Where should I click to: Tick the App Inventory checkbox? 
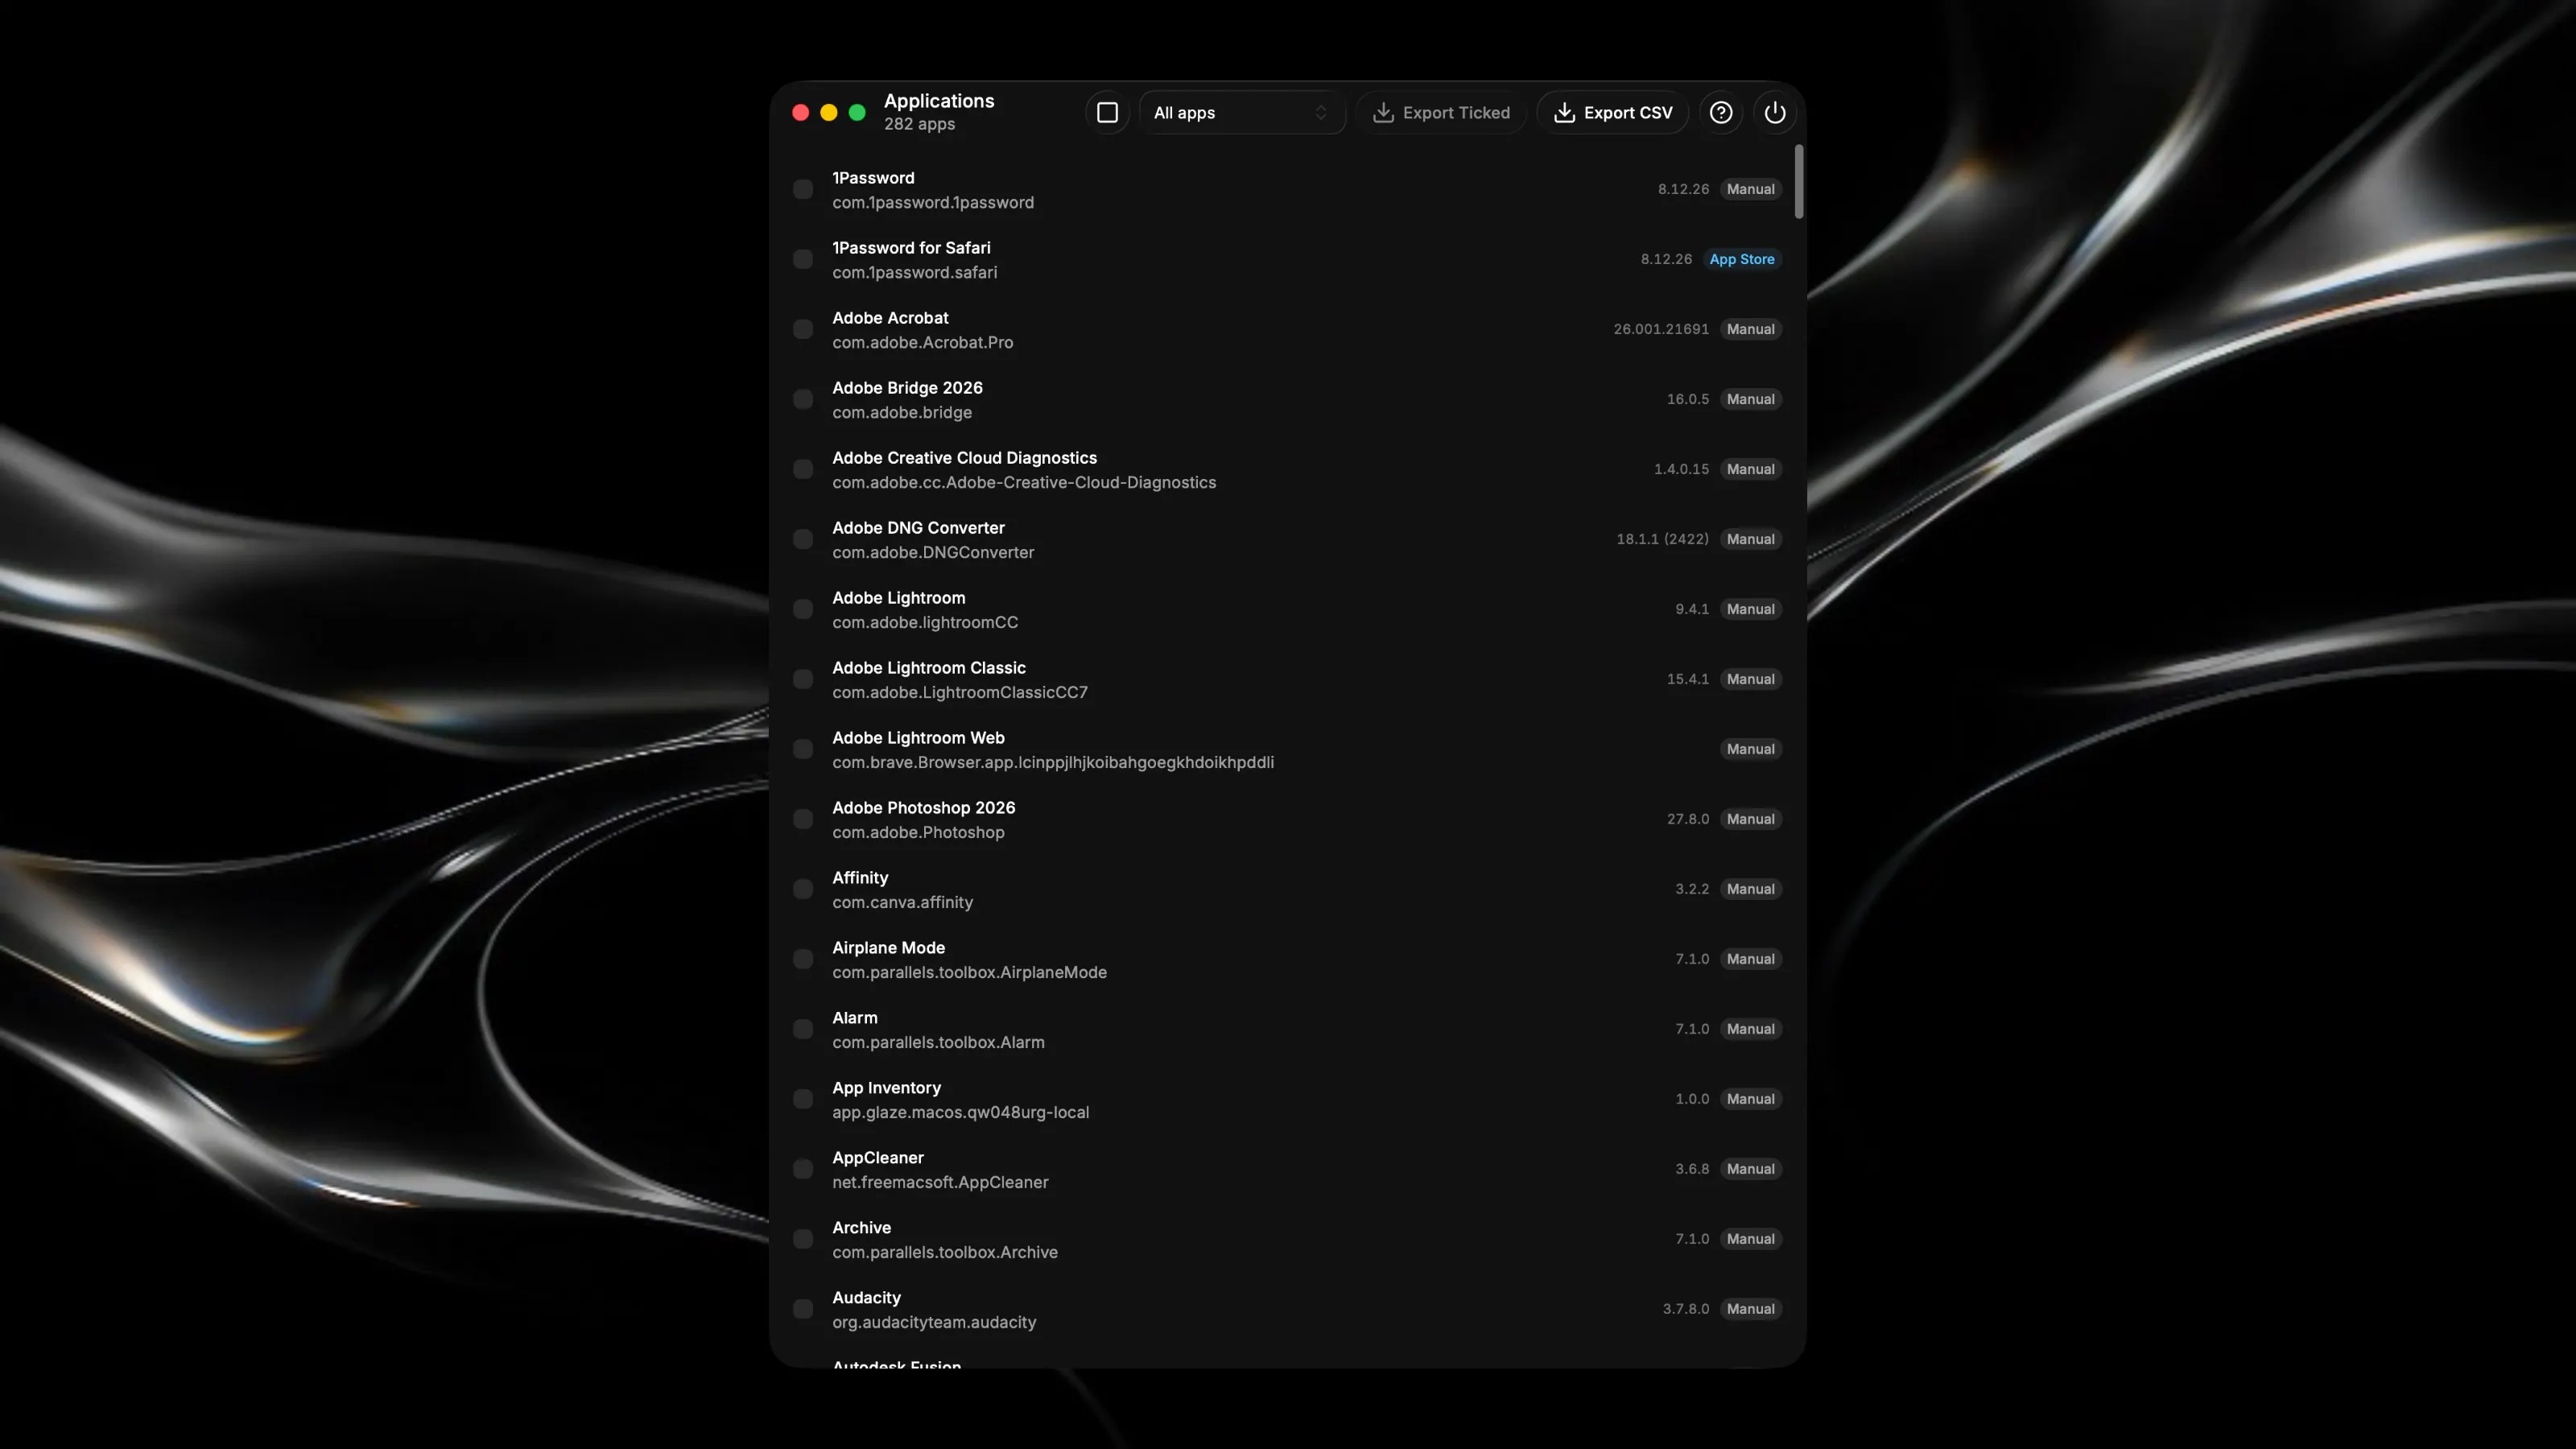[x=803, y=1099]
